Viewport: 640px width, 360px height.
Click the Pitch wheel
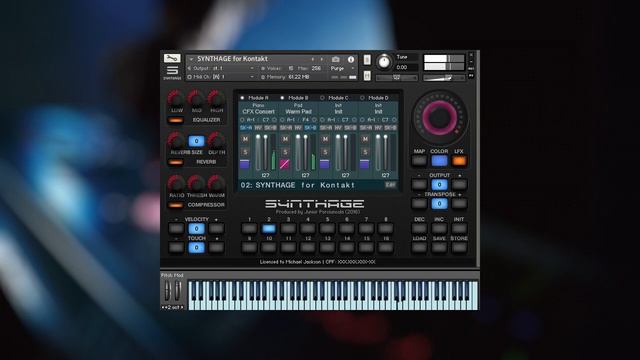coord(167,291)
